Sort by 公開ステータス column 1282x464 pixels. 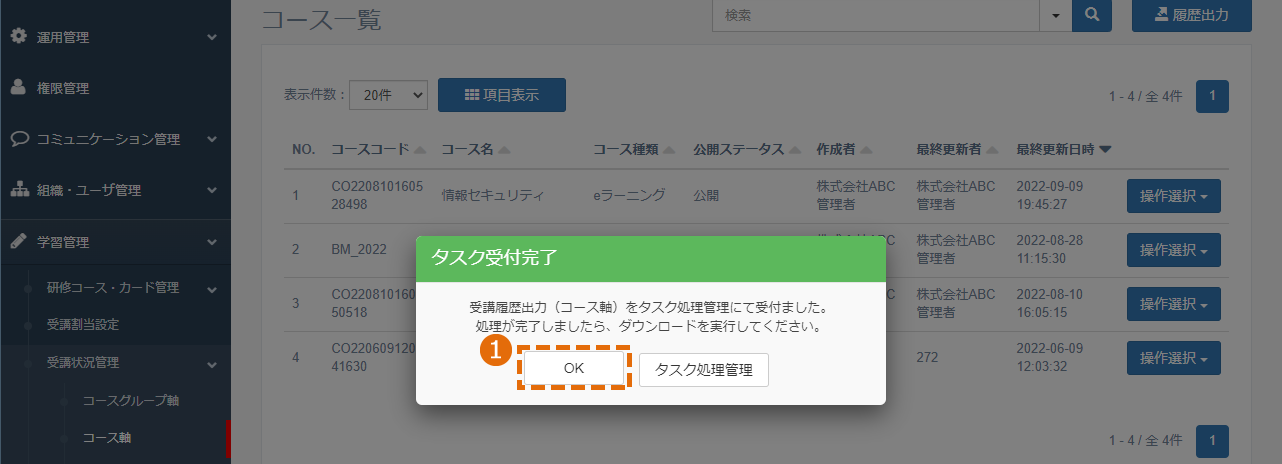point(747,149)
